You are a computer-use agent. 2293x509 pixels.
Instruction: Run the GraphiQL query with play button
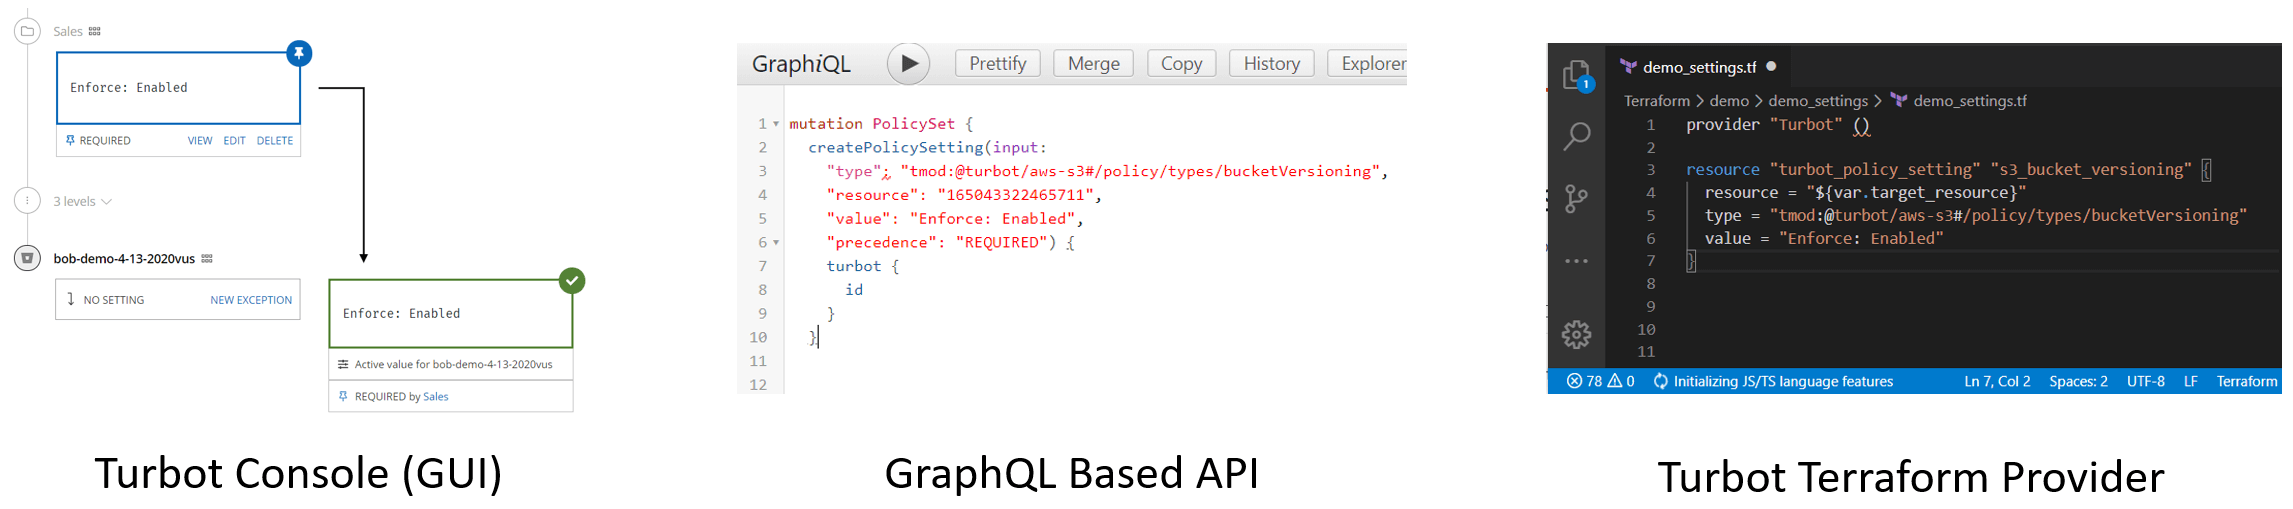(908, 63)
